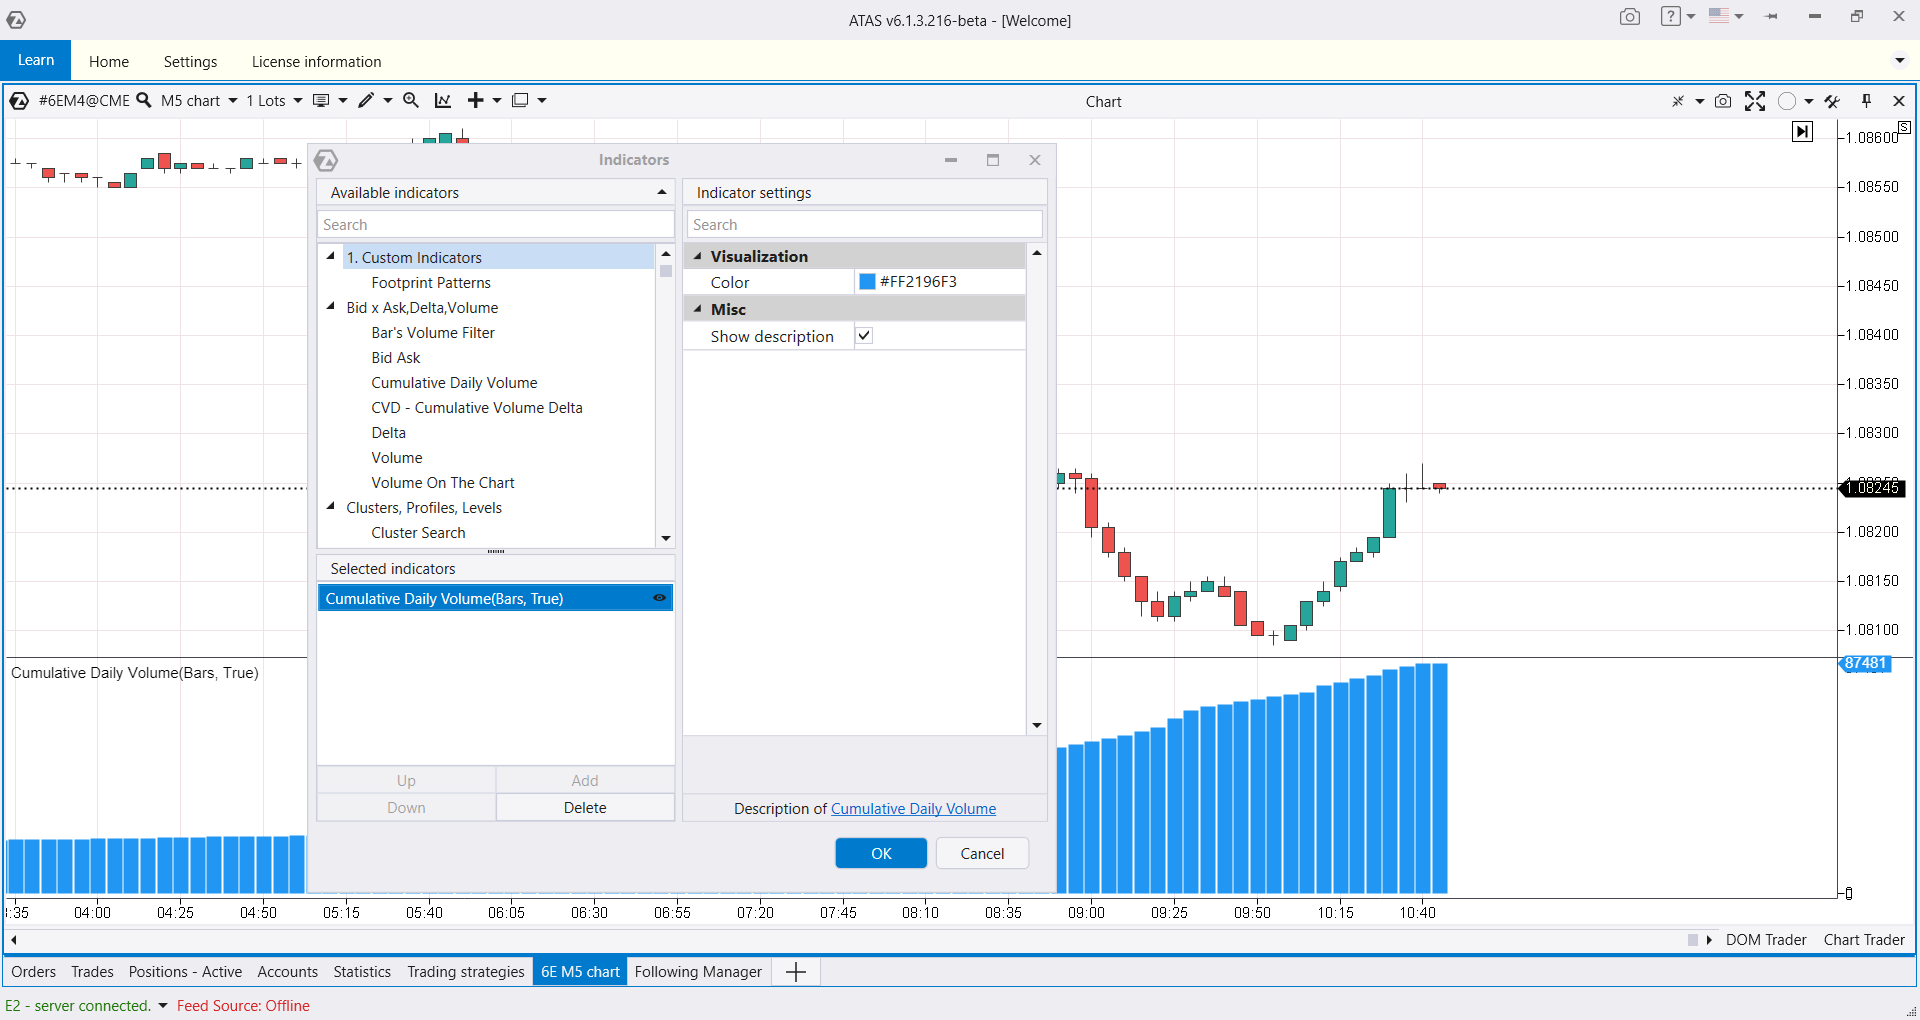Pin the chart window
The height and width of the screenshot is (1020, 1920).
point(1866,101)
